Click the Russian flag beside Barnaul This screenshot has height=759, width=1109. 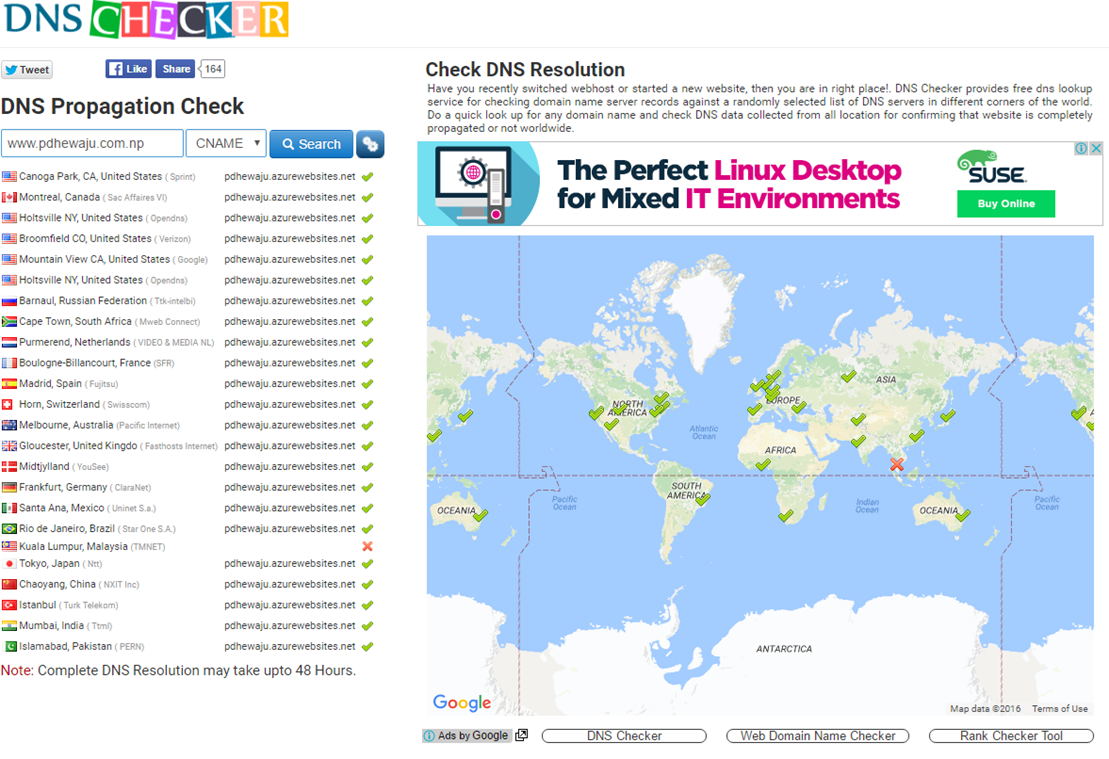(x=9, y=301)
